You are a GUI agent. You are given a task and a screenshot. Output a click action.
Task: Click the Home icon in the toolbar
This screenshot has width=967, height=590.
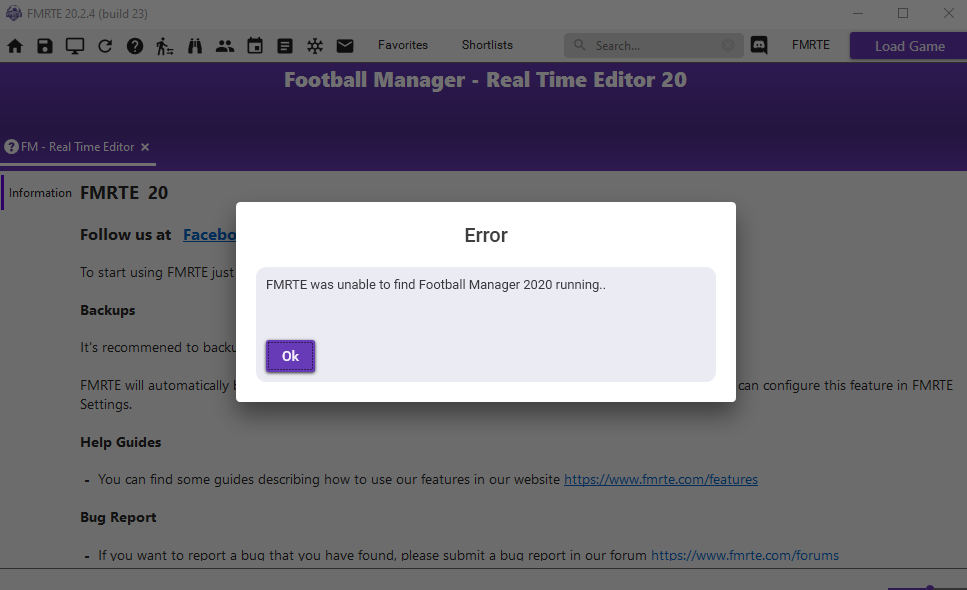[x=15, y=46]
